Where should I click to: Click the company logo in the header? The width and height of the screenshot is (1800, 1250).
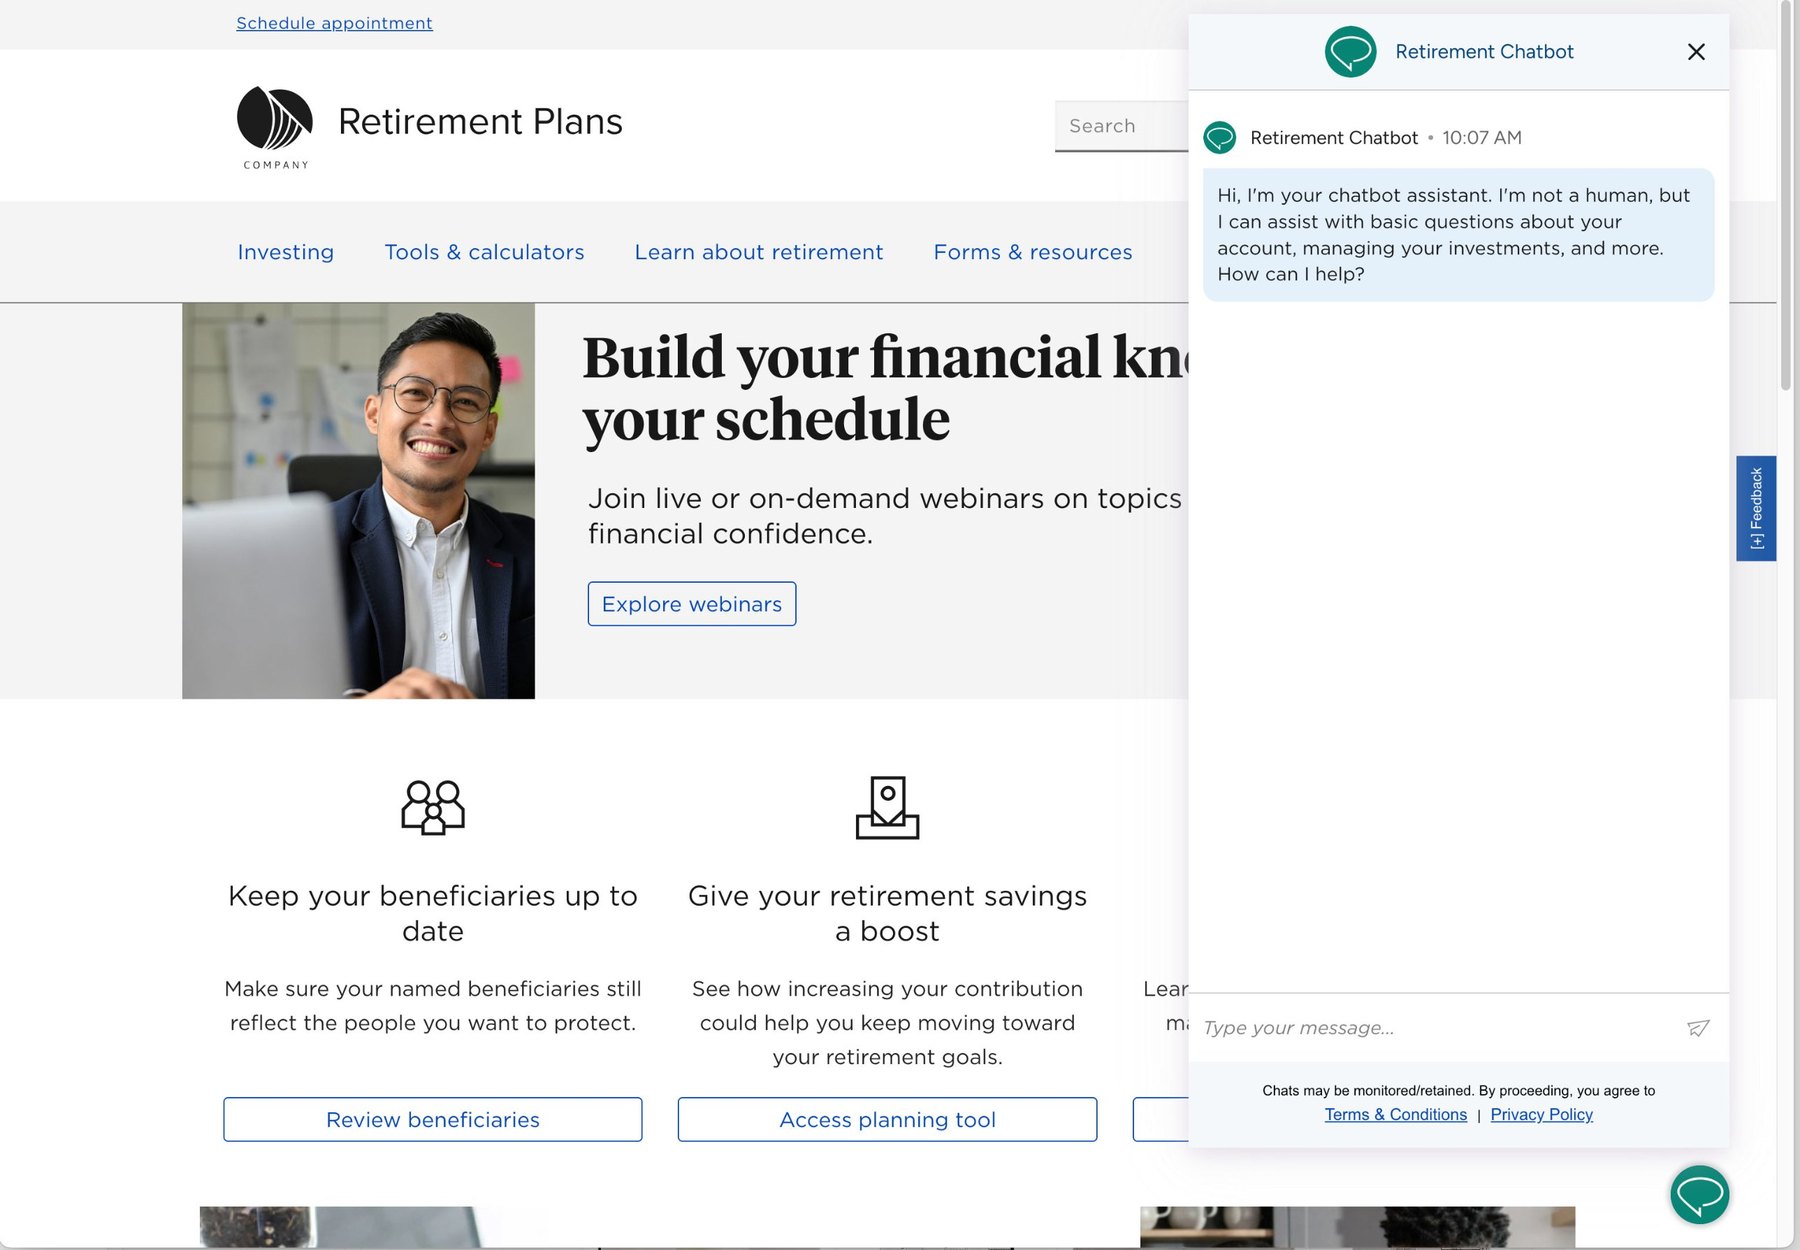coord(275,127)
